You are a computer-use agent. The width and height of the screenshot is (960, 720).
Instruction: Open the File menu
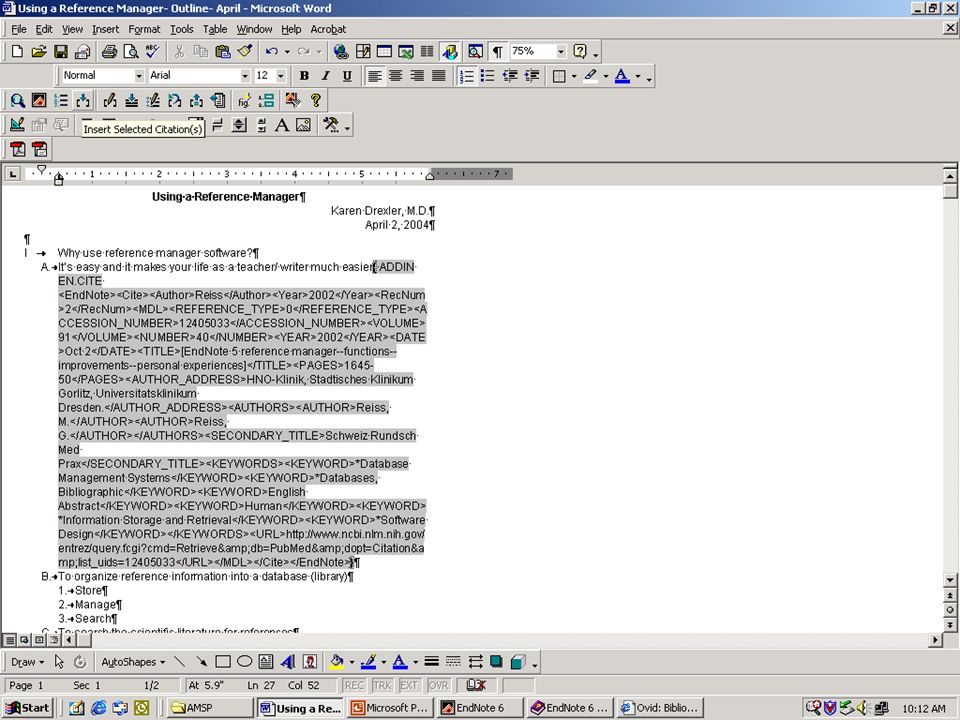click(18, 29)
